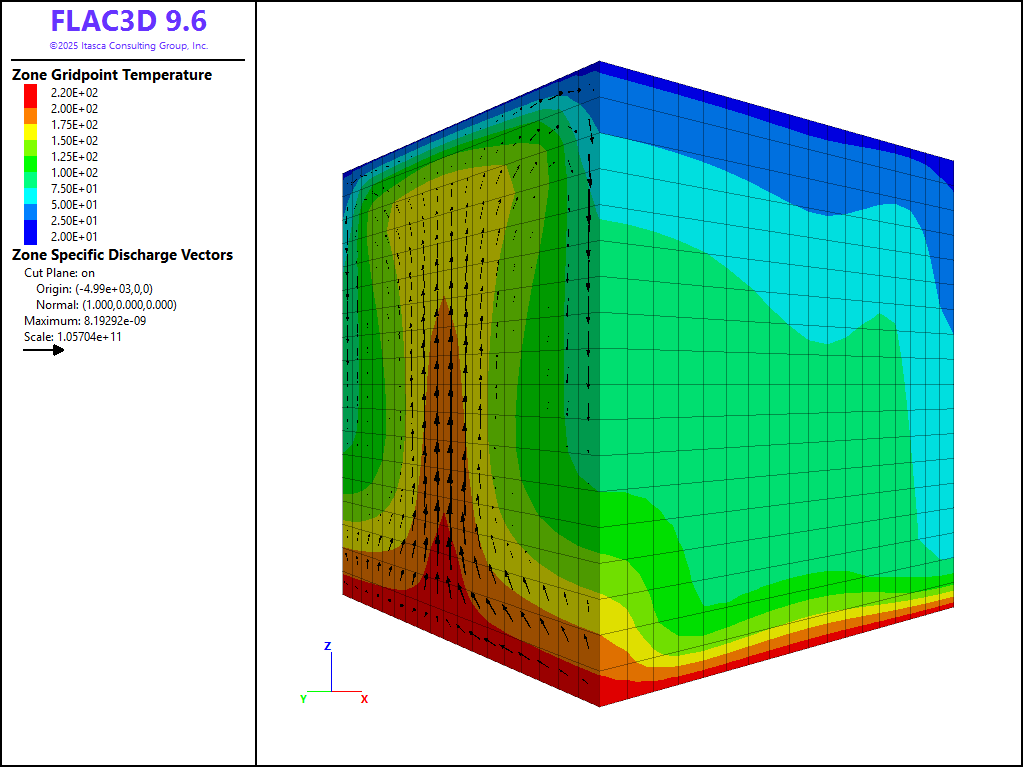Select the yellow 1.50E+02 legend swatch
The height and width of the screenshot is (768, 1024).
click(x=31, y=132)
